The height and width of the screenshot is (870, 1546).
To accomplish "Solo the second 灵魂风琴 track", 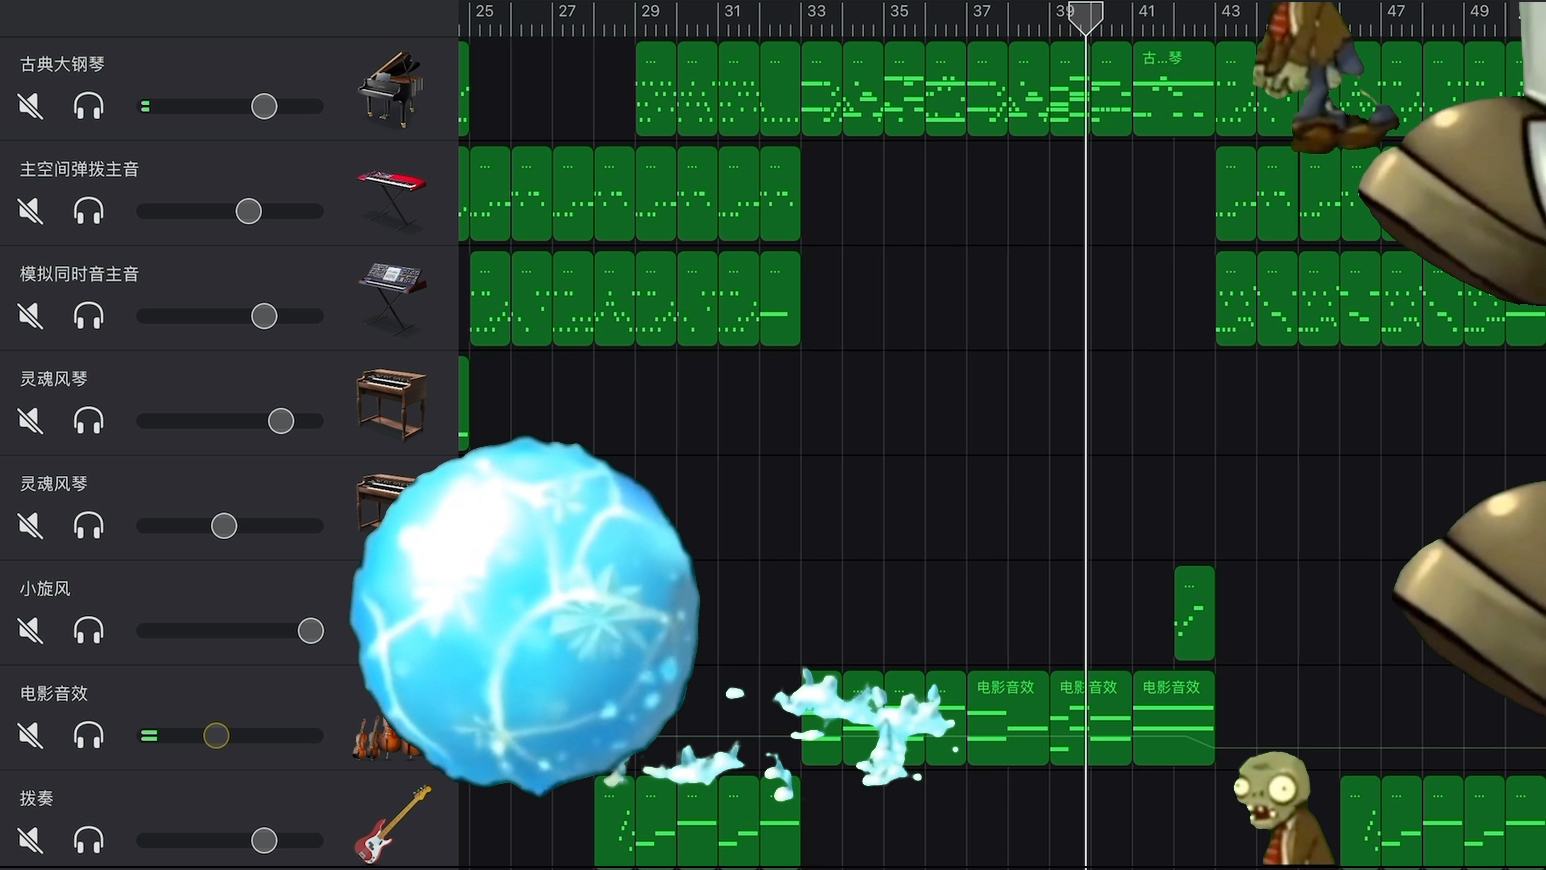I will 89,526.
